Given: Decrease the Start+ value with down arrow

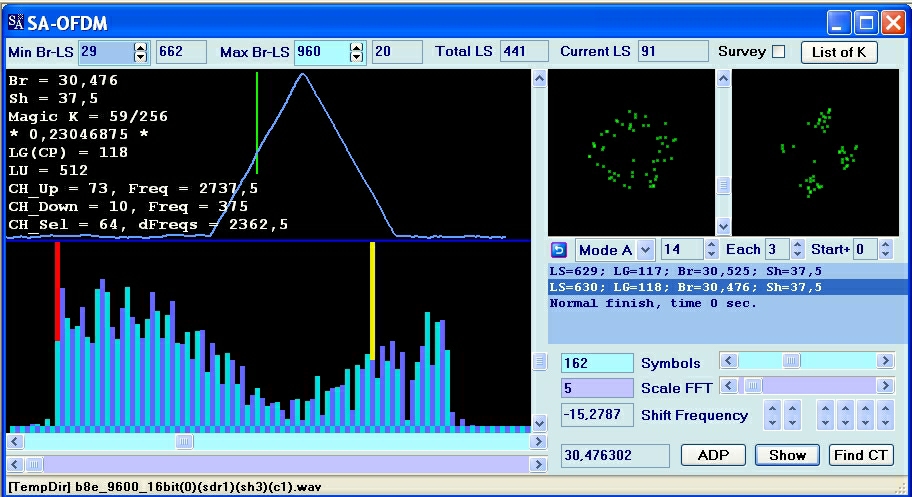Looking at the screenshot, I should pyautogui.click(x=885, y=255).
